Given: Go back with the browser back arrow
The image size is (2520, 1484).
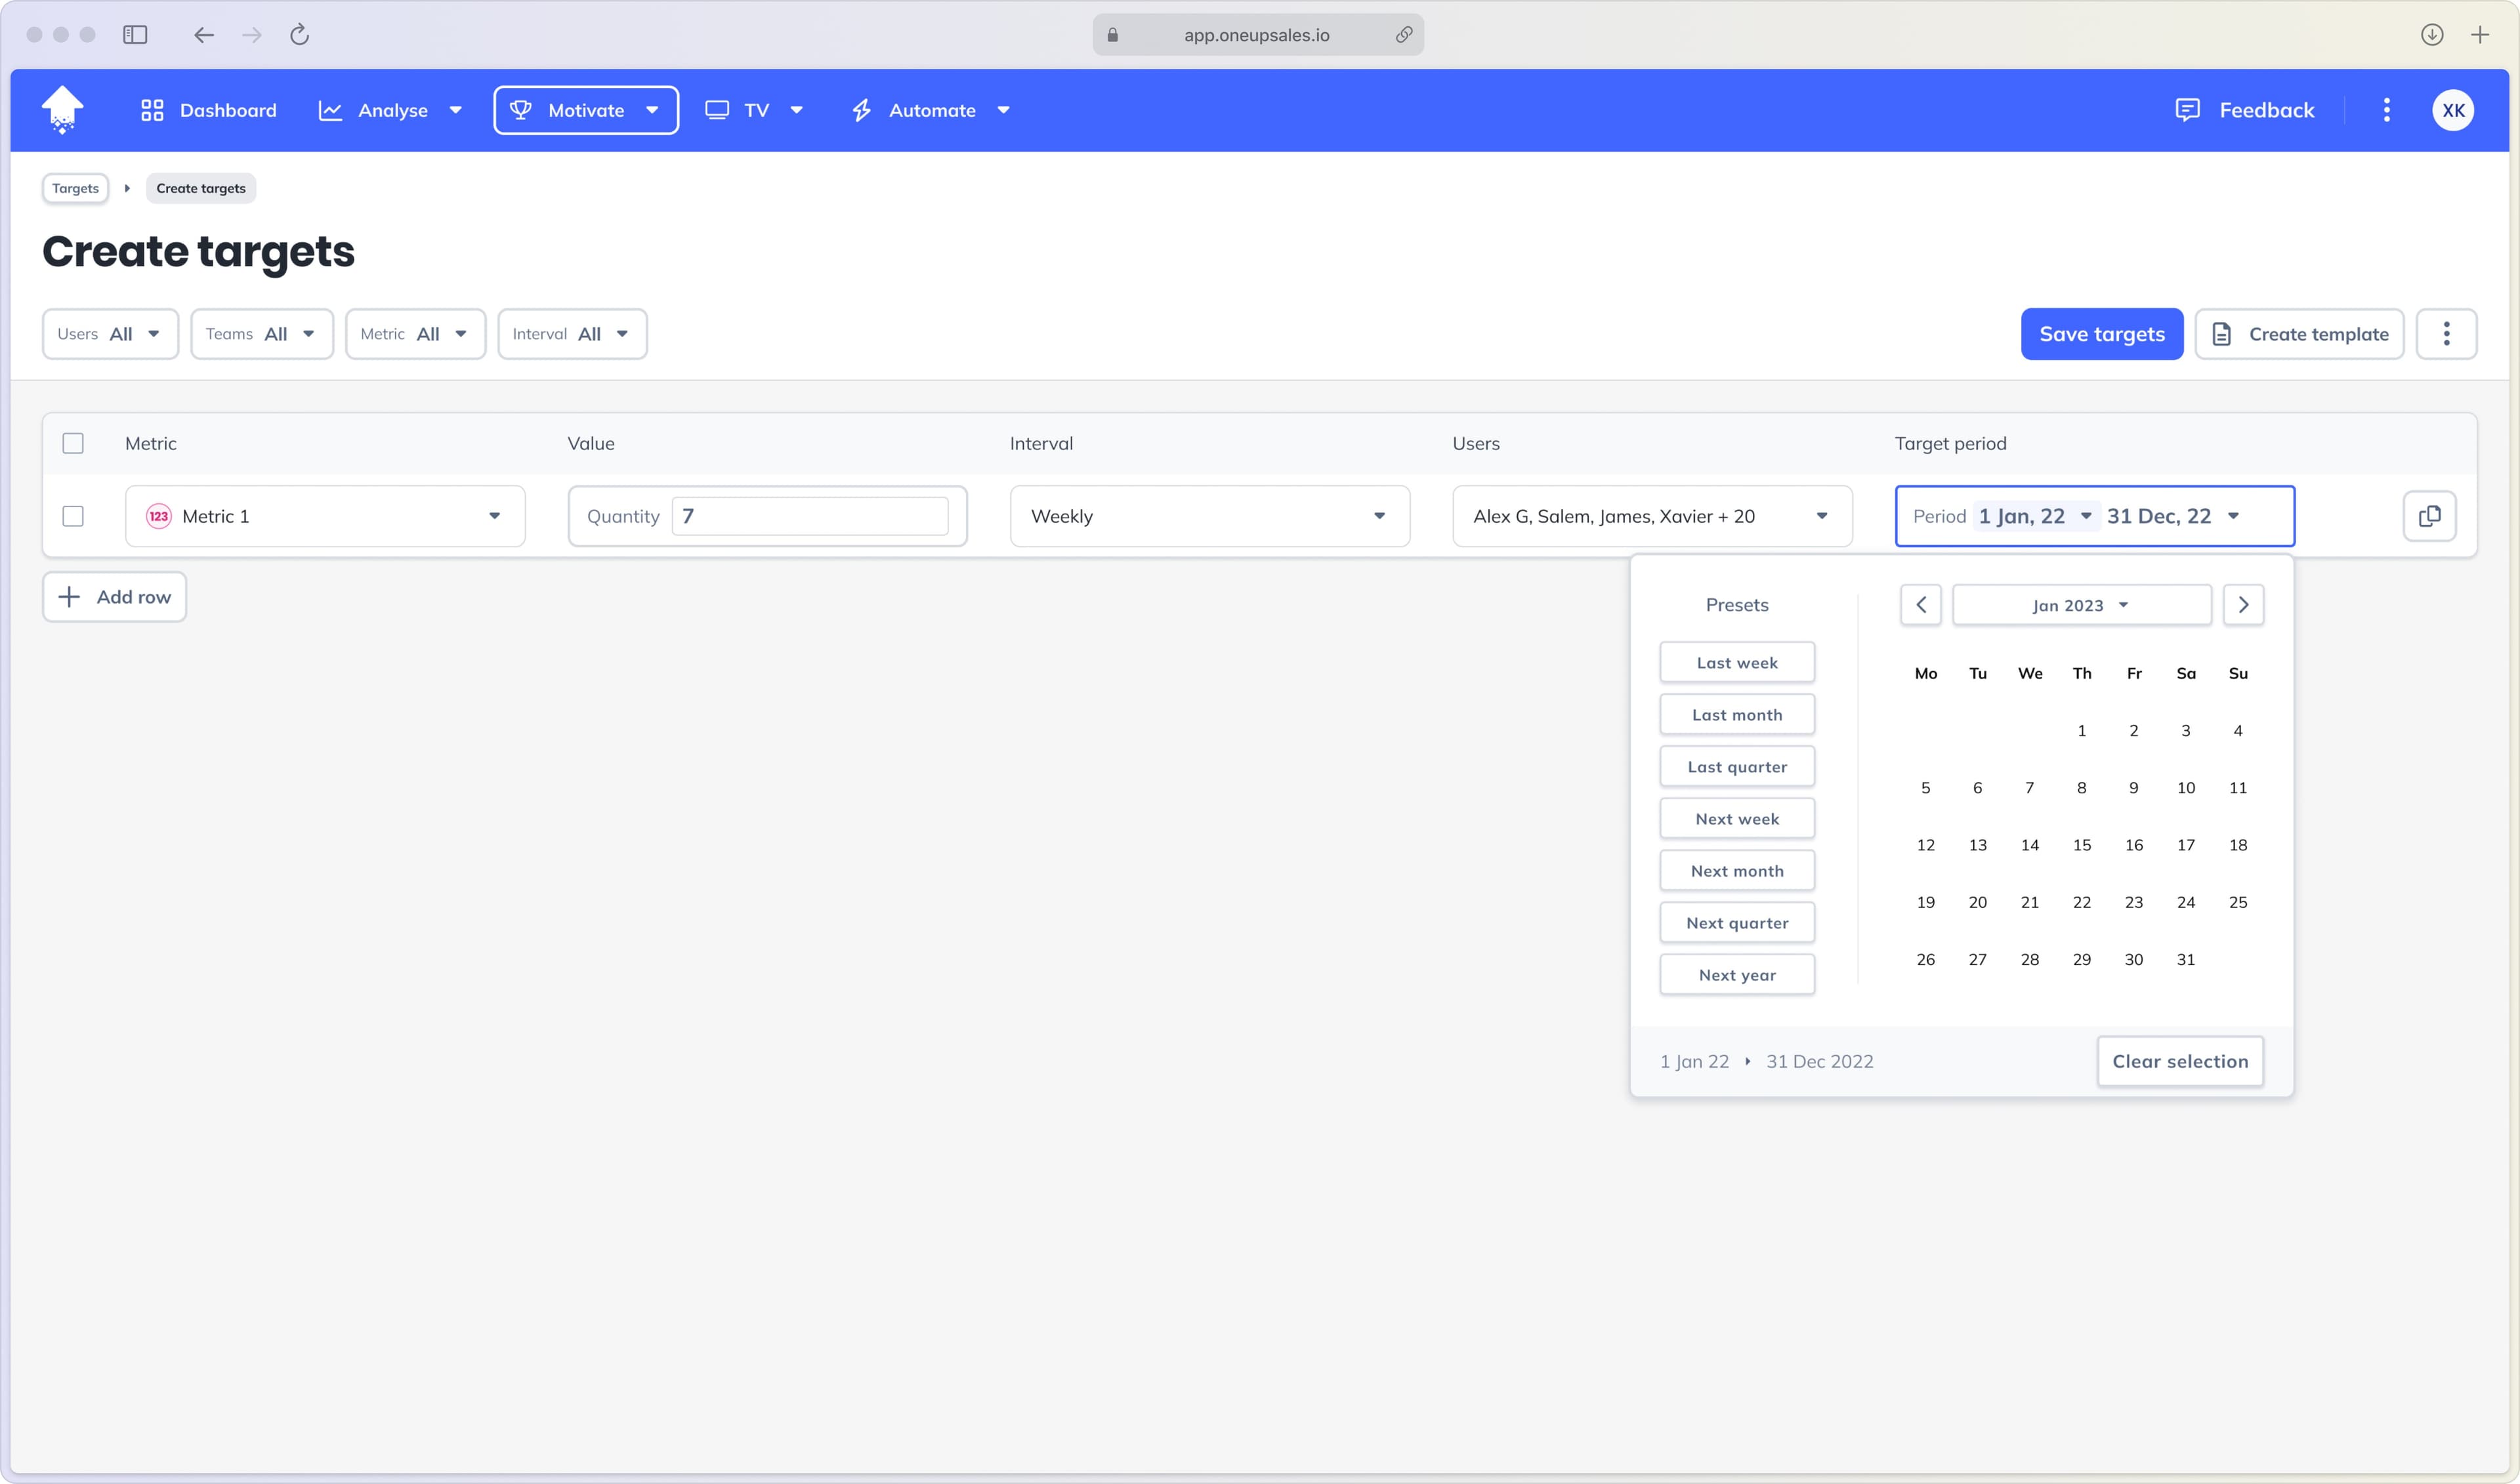Looking at the screenshot, I should point(204,35).
